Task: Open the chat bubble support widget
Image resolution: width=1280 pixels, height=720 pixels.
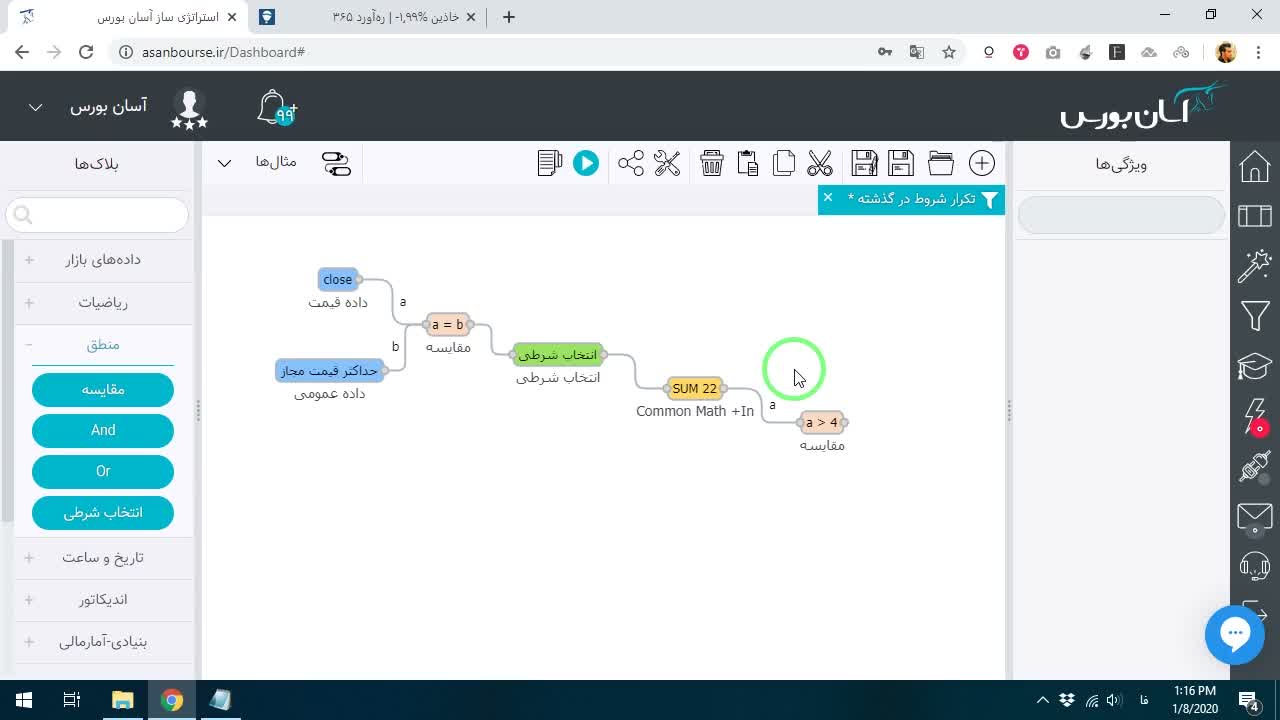Action: 1235,634
